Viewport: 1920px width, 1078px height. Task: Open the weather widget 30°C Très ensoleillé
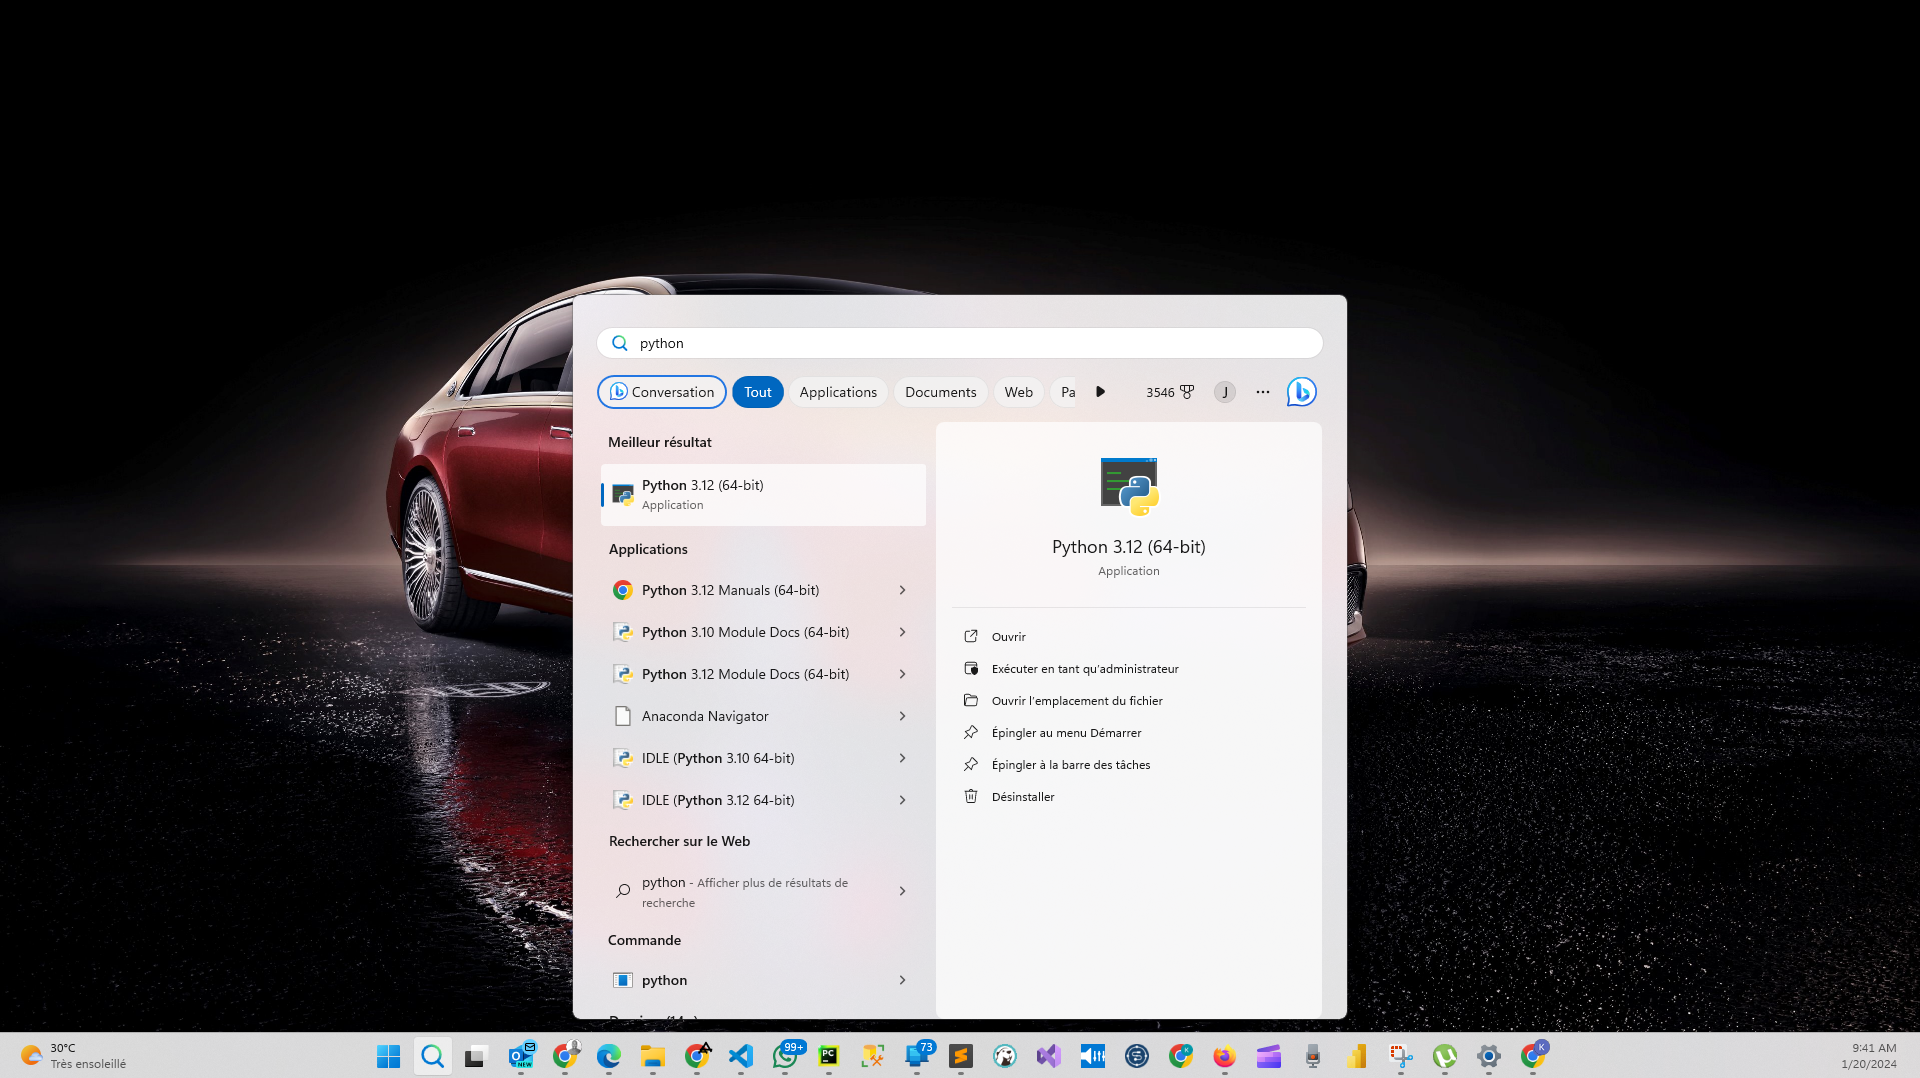[x=74, y=1056]
